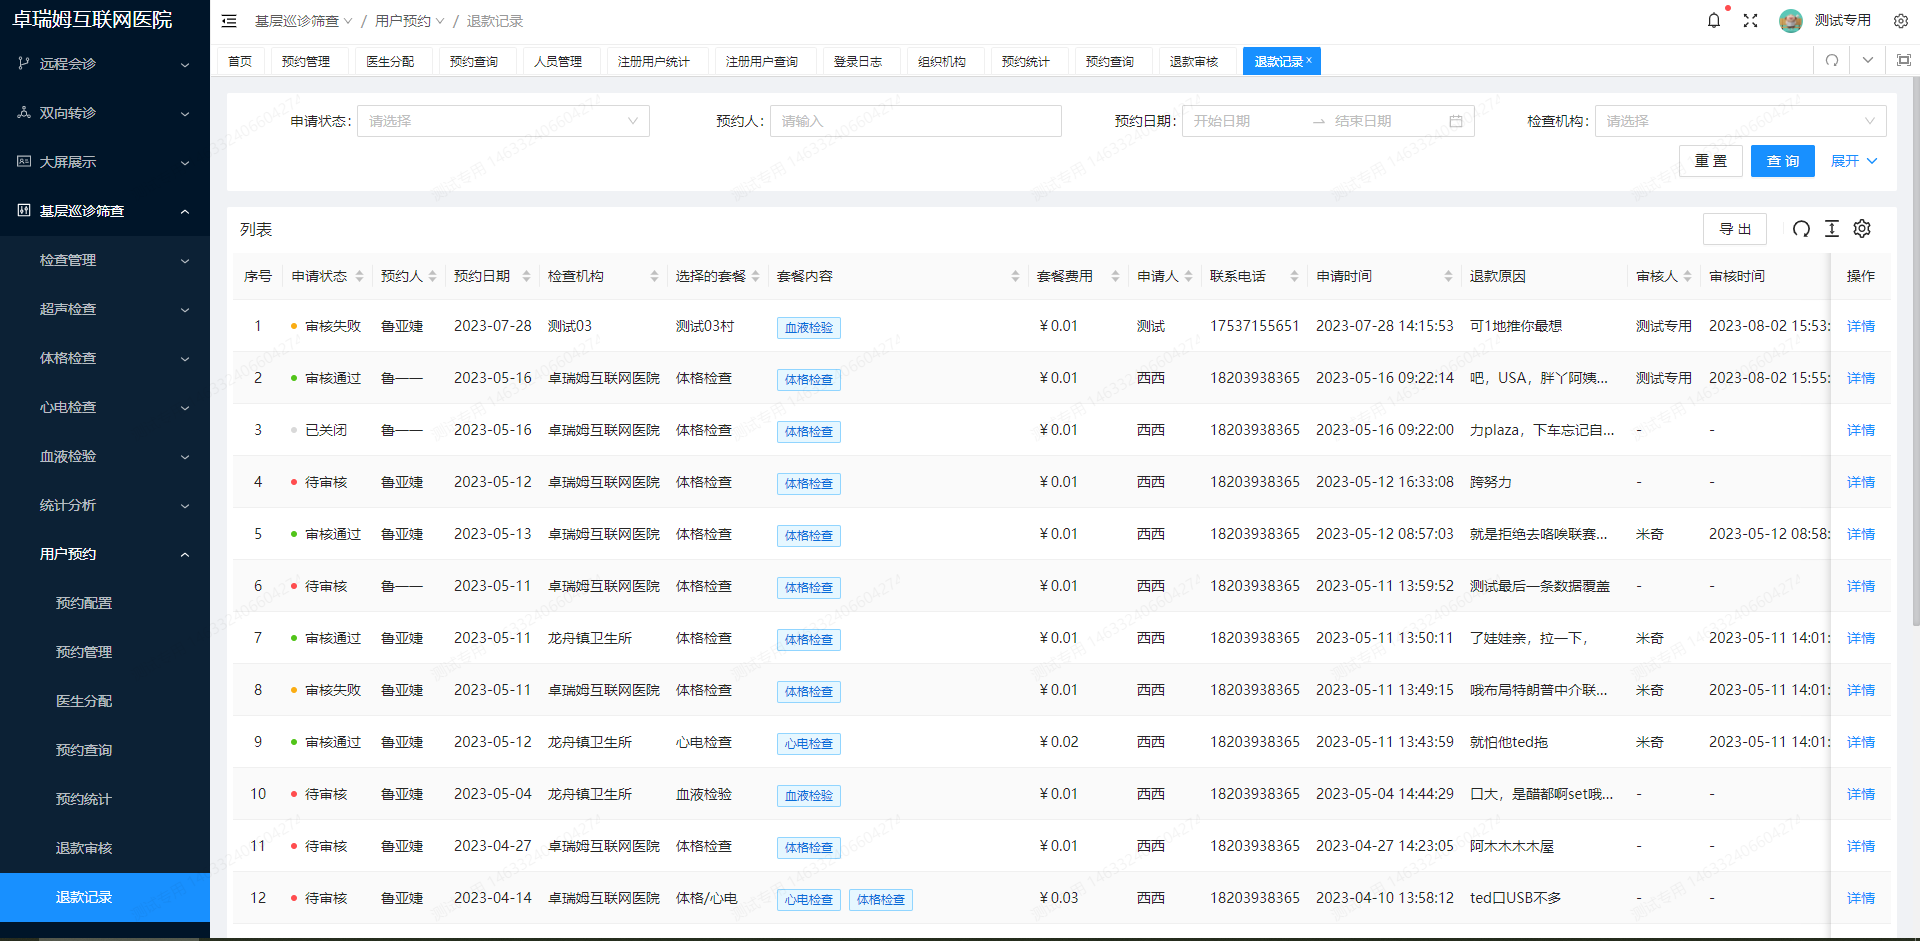1920x941 pixels.
Task: Expand 双向转诊 sidebar menu
Action: coord(105,113)
